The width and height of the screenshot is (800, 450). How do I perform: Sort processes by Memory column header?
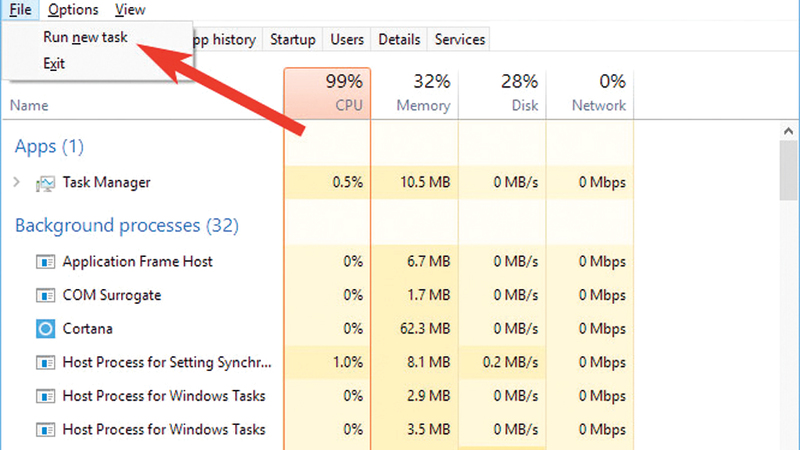[414, 93]
